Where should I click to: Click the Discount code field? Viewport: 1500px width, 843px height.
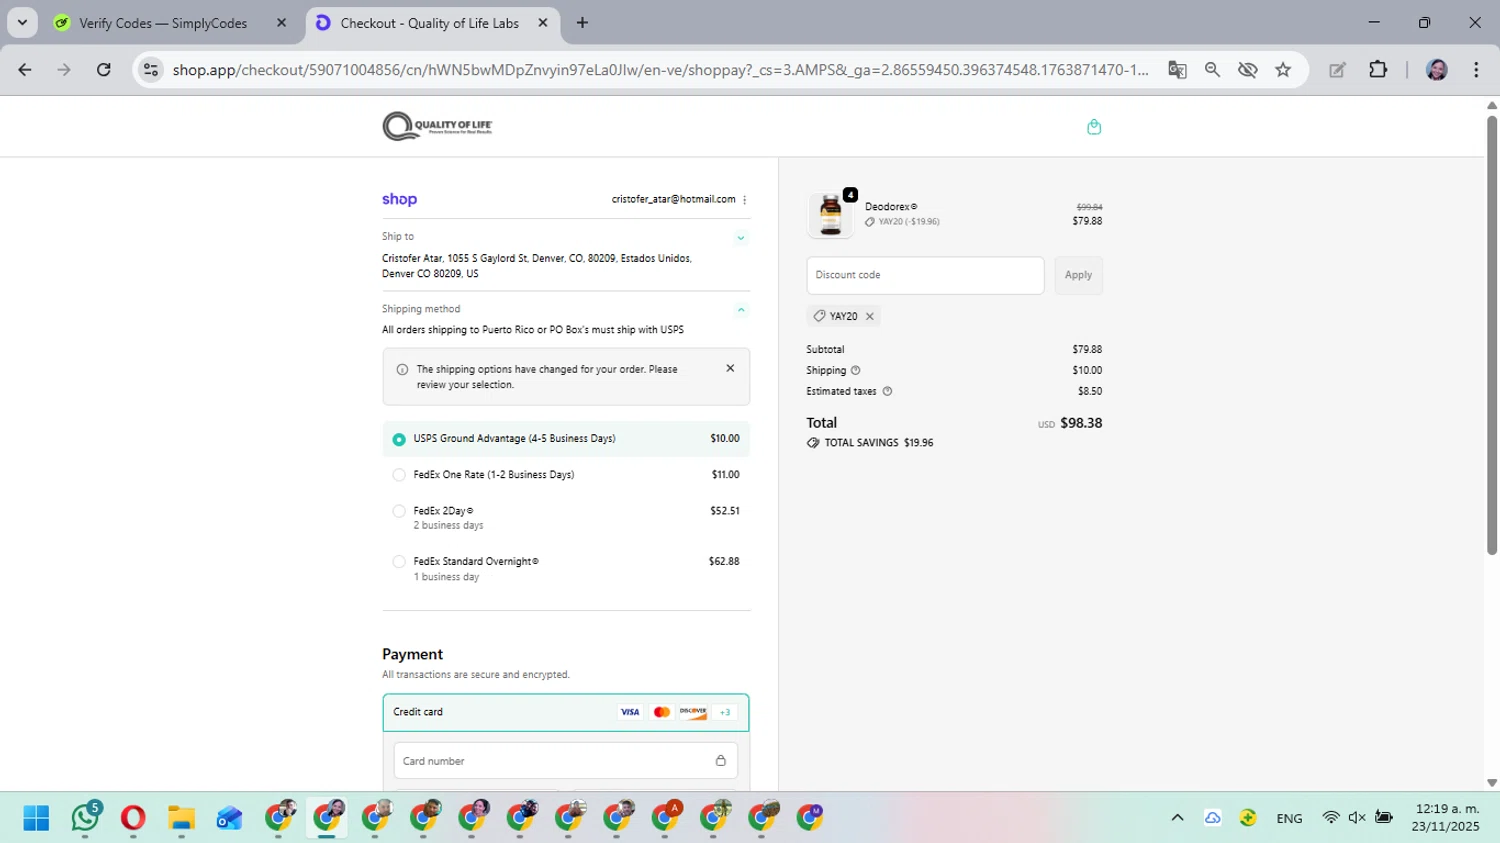pyautogui.click(x=925, y=275)
